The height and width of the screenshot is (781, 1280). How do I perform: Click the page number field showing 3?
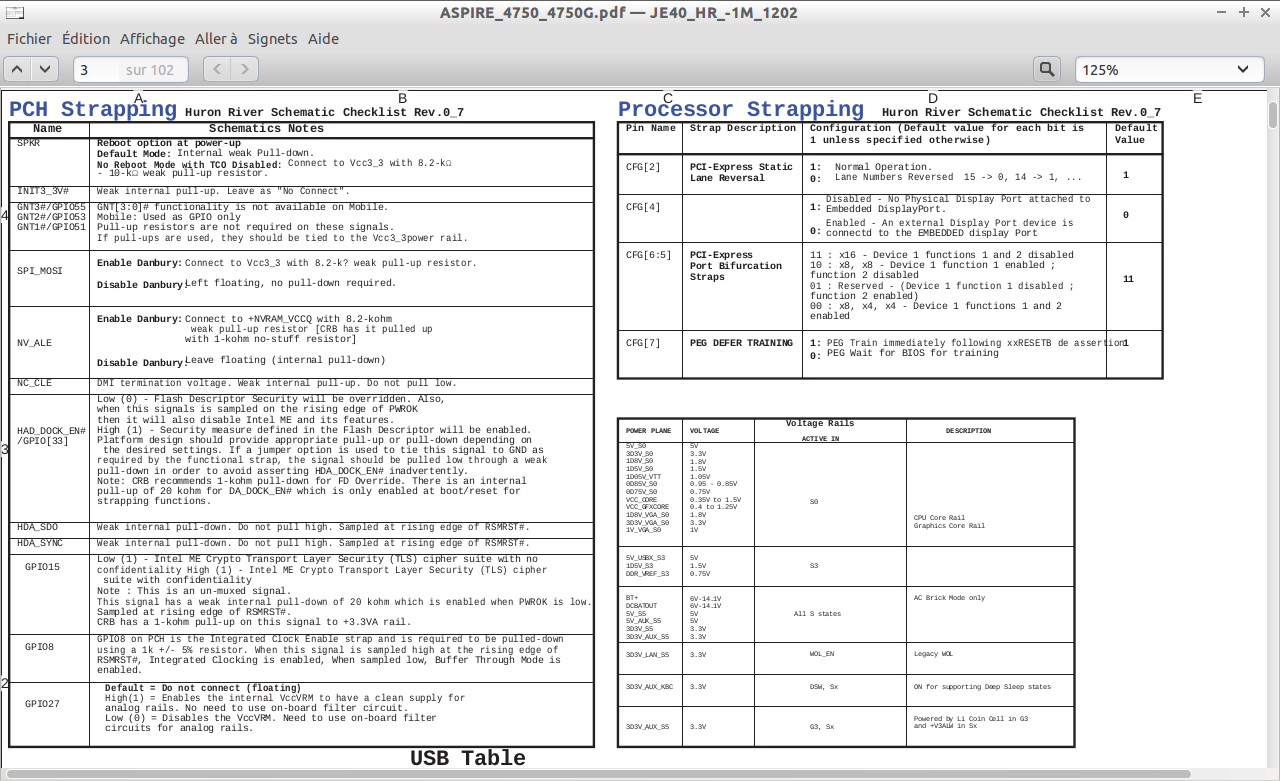98,69
